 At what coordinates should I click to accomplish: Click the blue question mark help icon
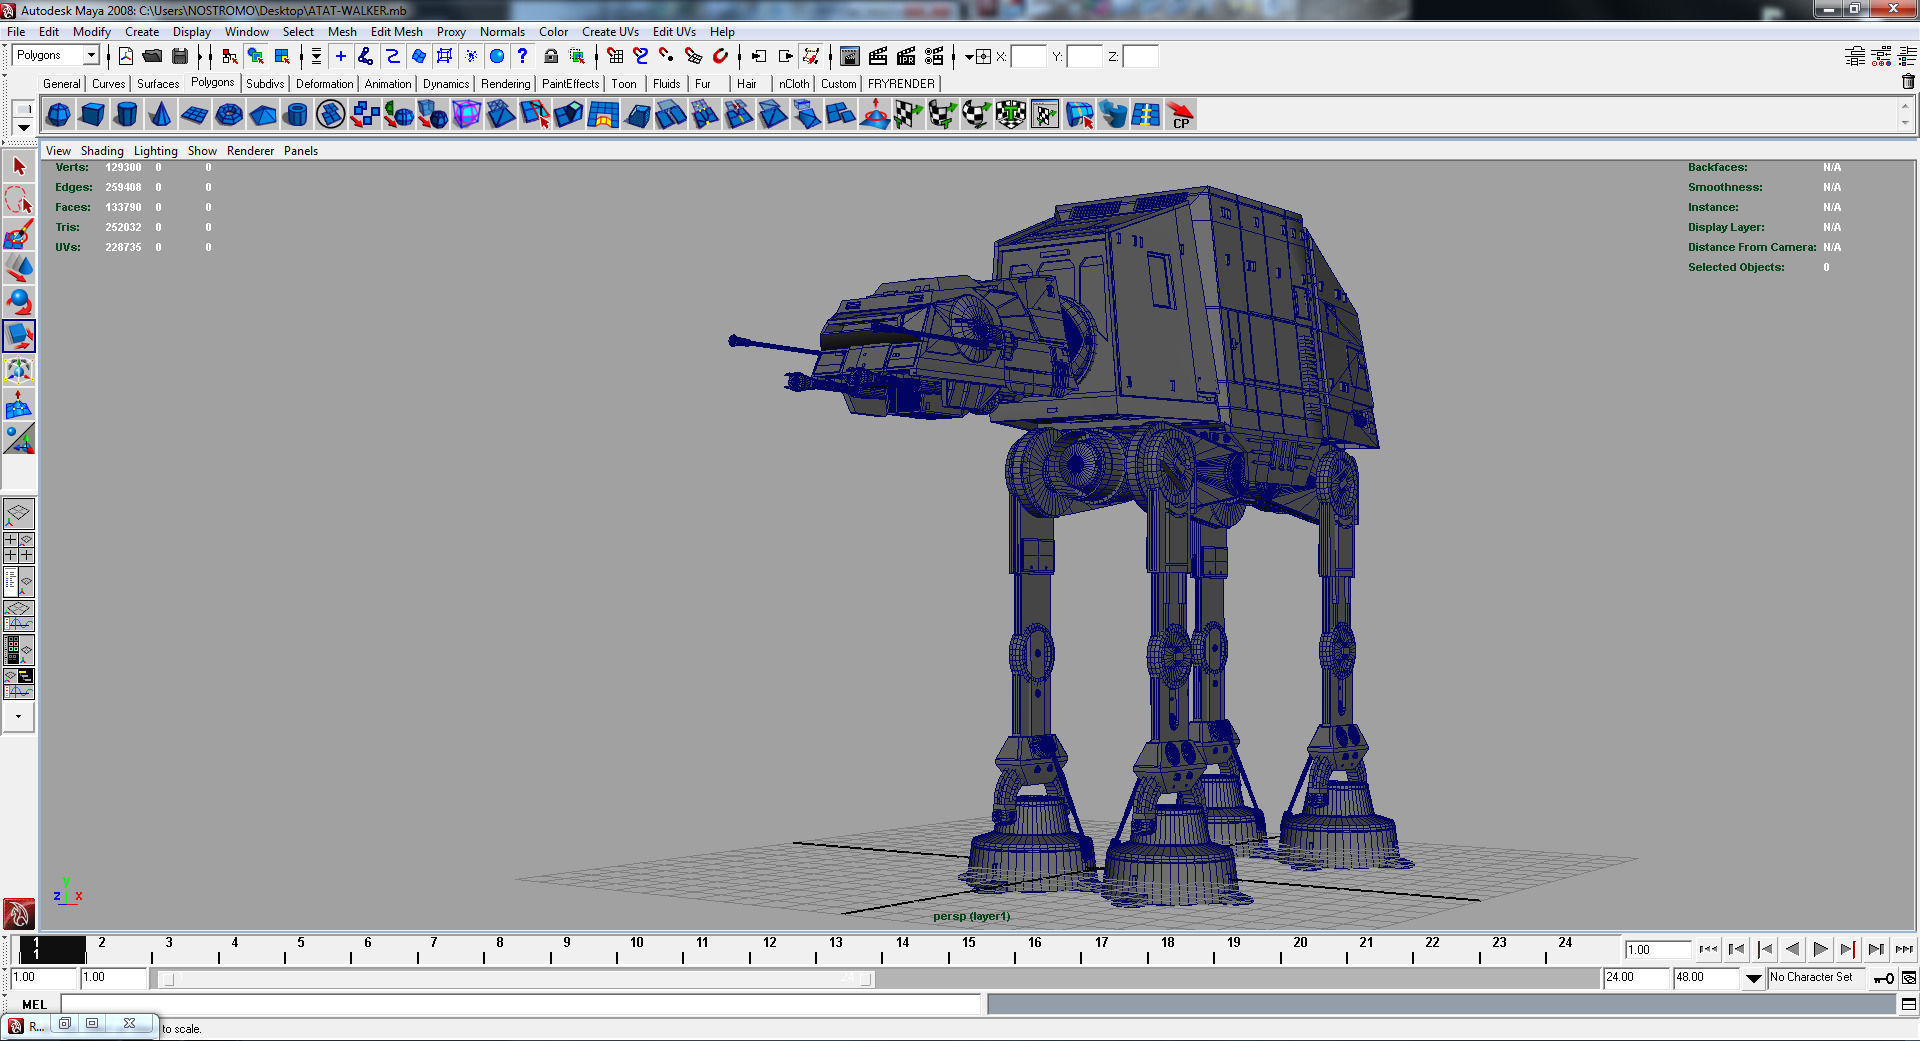click(522, 56)
